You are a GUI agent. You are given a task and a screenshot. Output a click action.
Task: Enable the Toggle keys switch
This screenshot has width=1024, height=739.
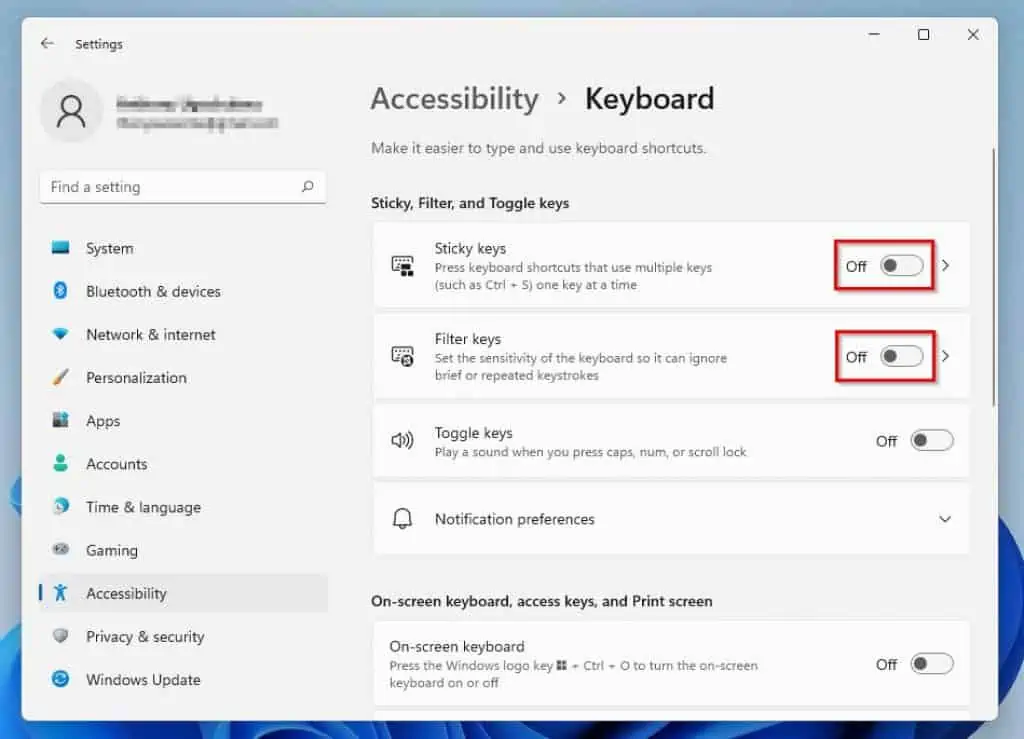click(932, 441)
